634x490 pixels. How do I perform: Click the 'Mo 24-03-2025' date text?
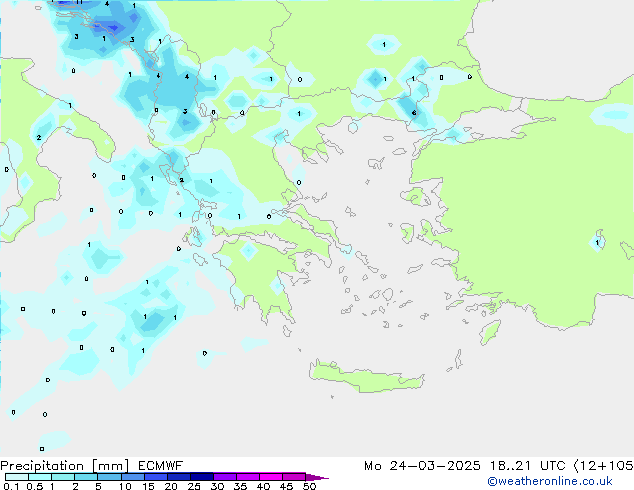point(422,466)
